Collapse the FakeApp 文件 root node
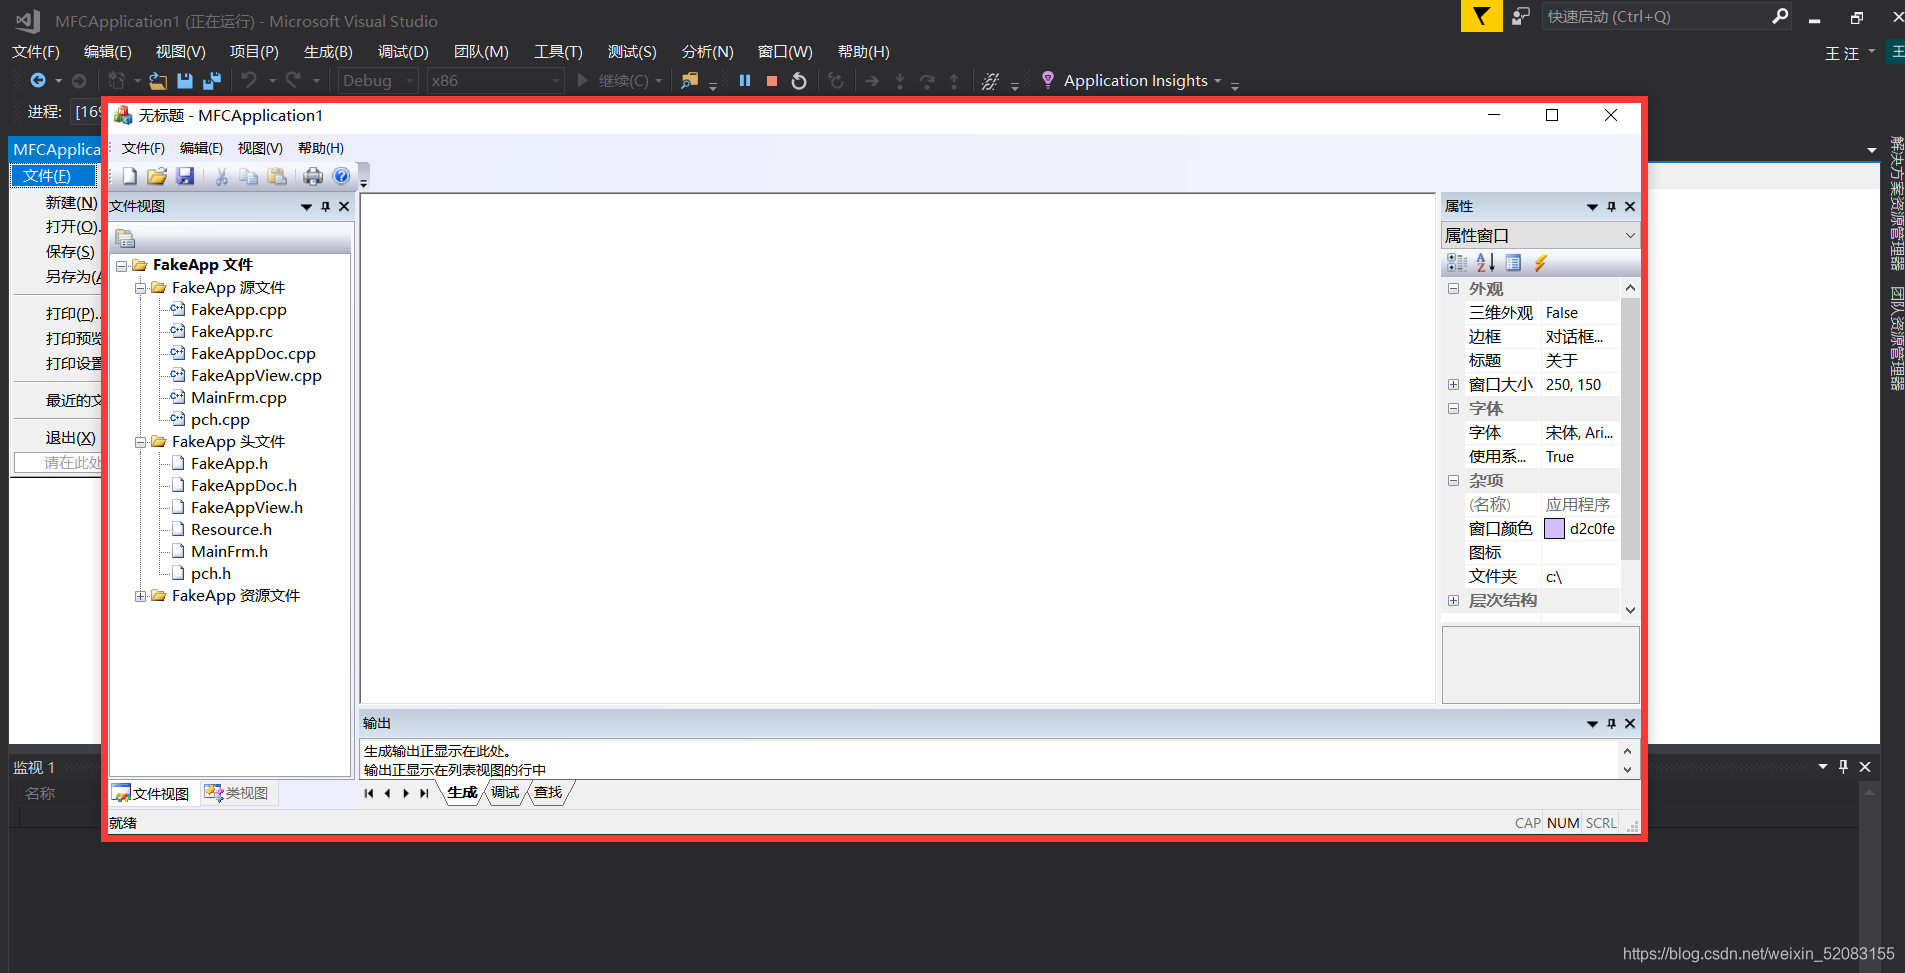This screenshot has height=973, width=1905. [x=122, y=266]
